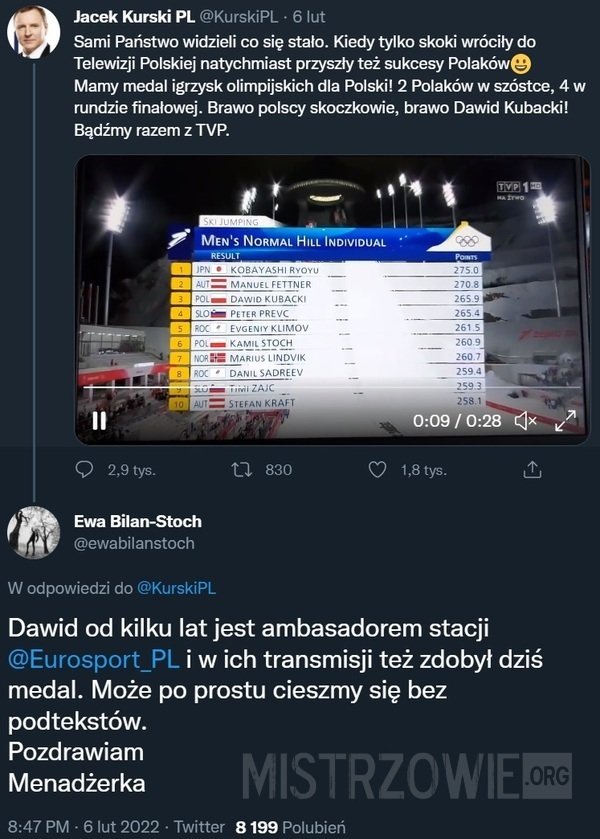
Task: Click the 0:09 / 0:28 video time display
Action: click(x=457, y=421)
